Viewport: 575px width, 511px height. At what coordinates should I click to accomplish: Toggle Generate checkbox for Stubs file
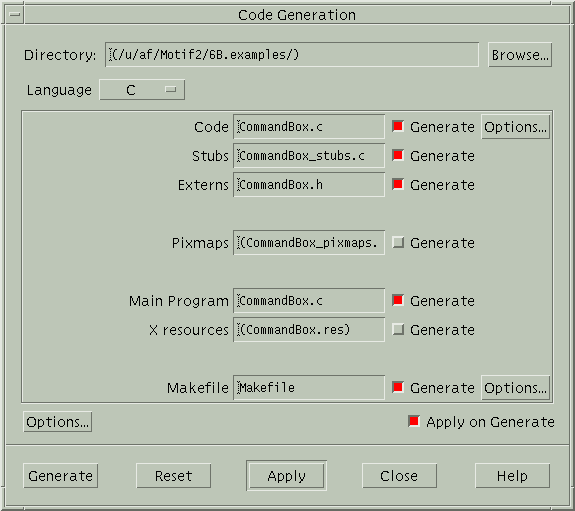[398, 156]
